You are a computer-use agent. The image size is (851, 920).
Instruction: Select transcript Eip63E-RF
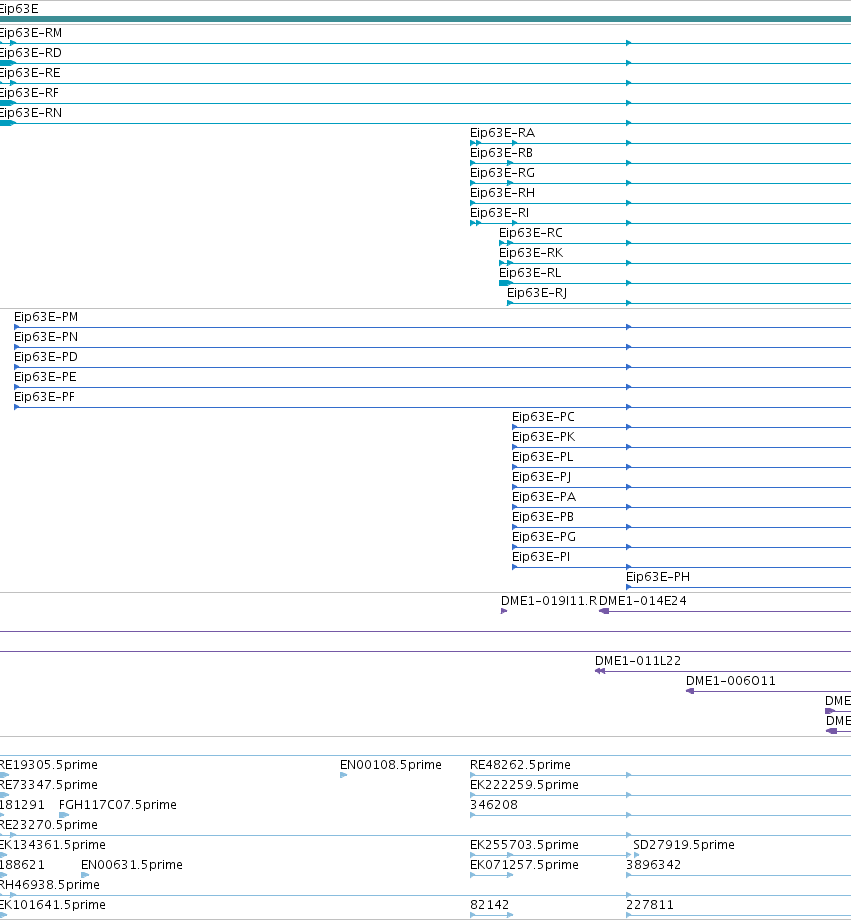(29, 93)
